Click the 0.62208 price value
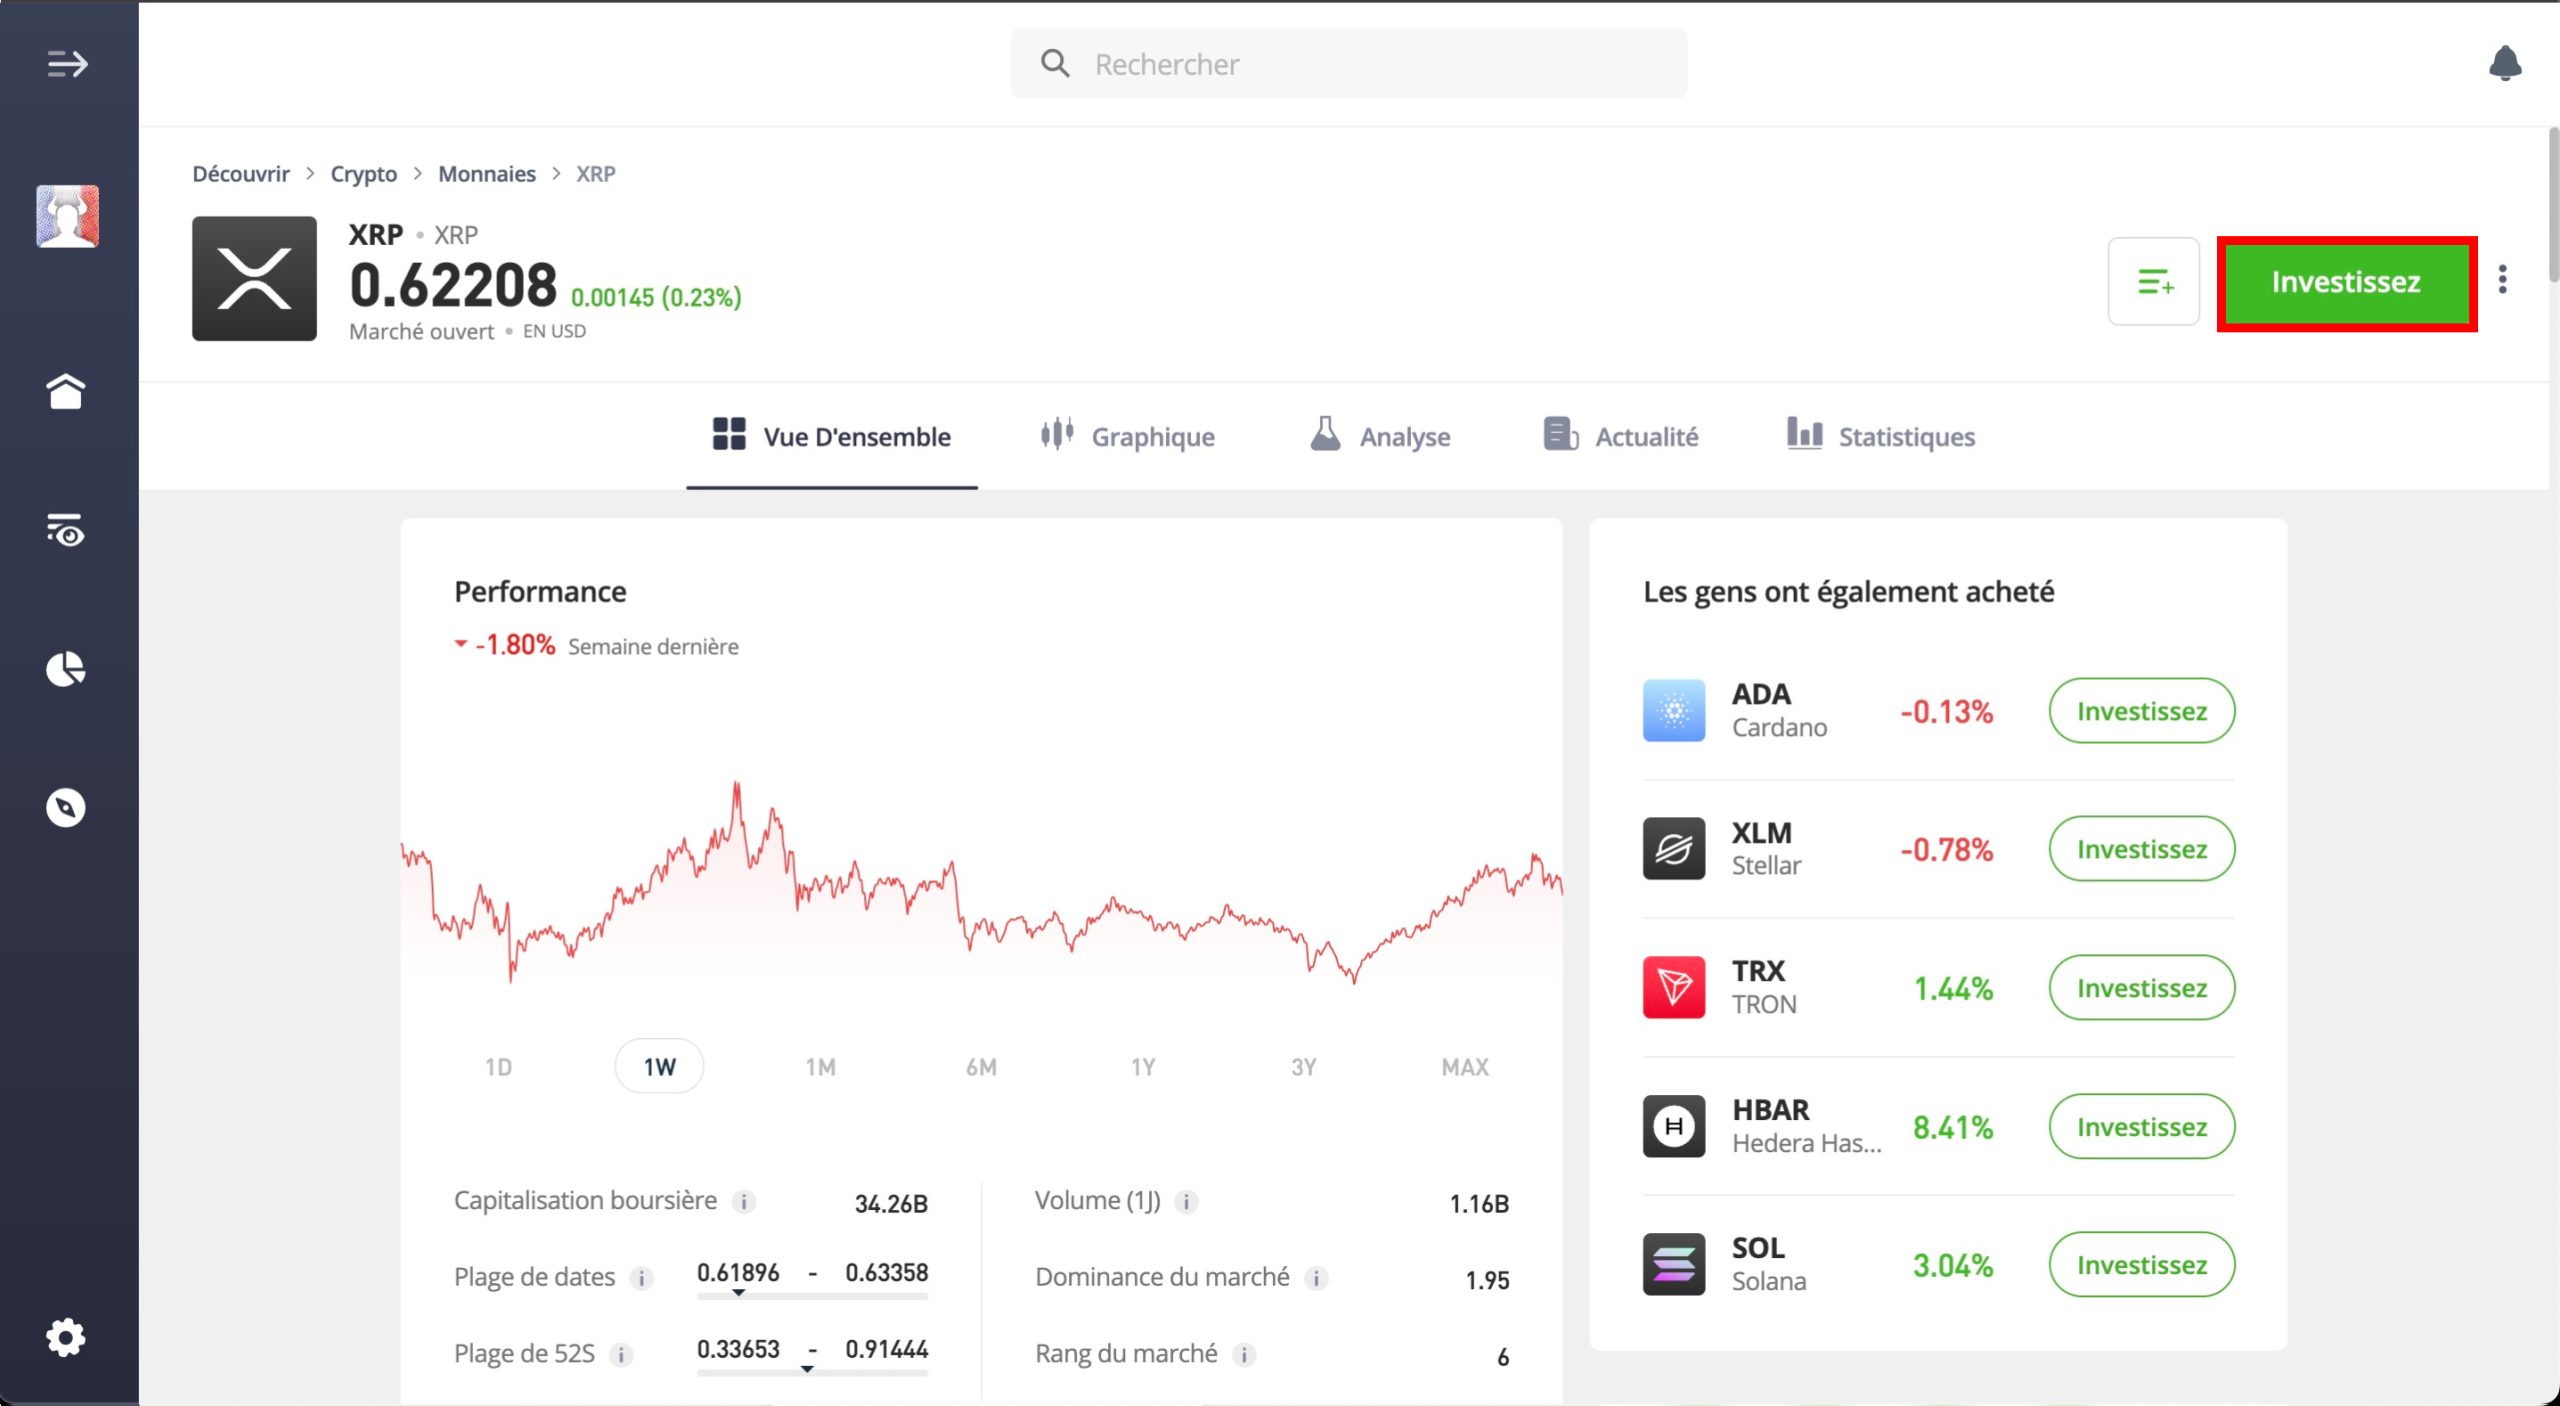Viewport: 2560px width, 1406px height. [x=453, y=285]
